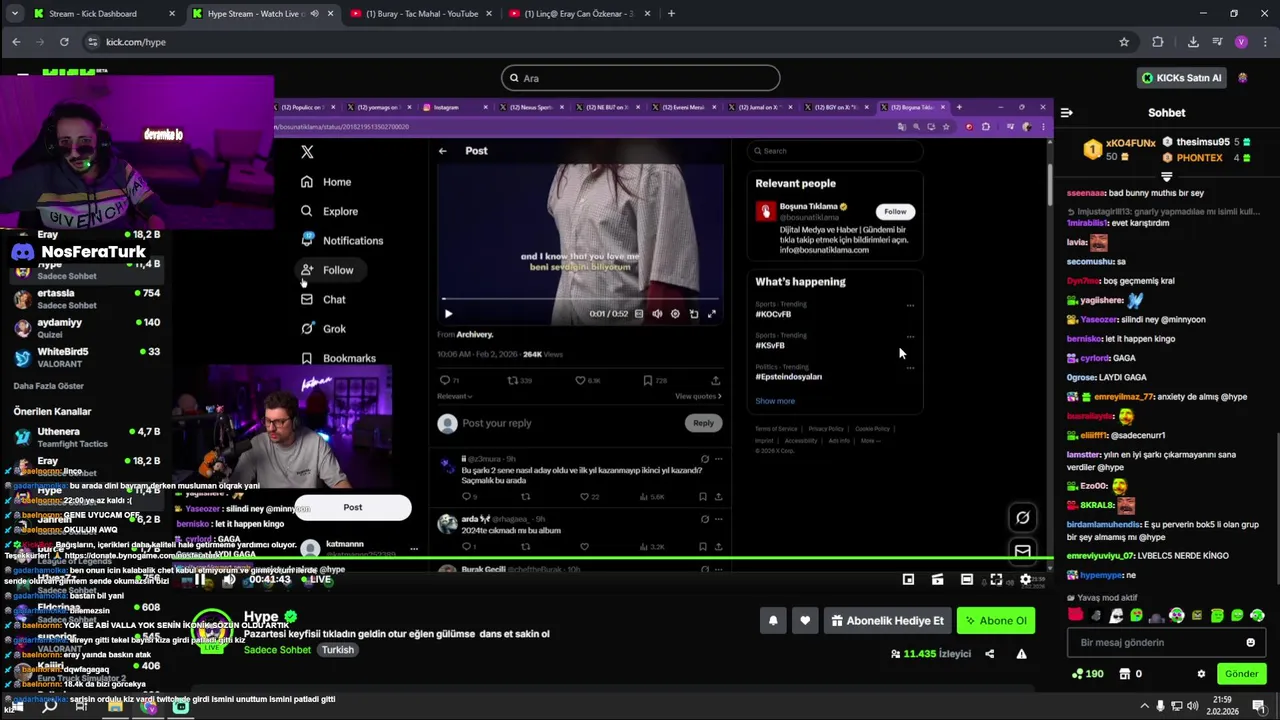This screenshot has width=1280, height=720.
Task: Open emoji picker in message box
Action: pos(1250,643)
